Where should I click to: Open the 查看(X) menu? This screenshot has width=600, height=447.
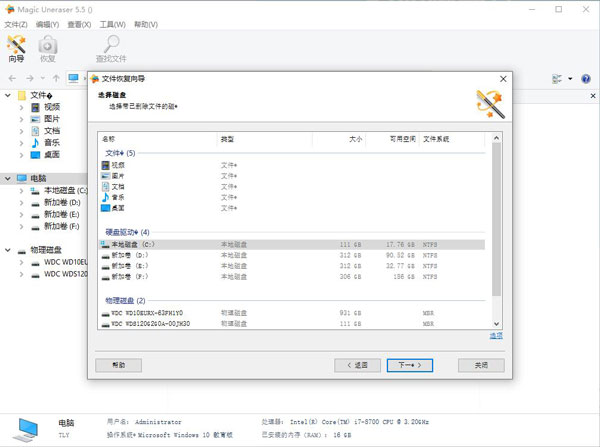tap(79, 24)
